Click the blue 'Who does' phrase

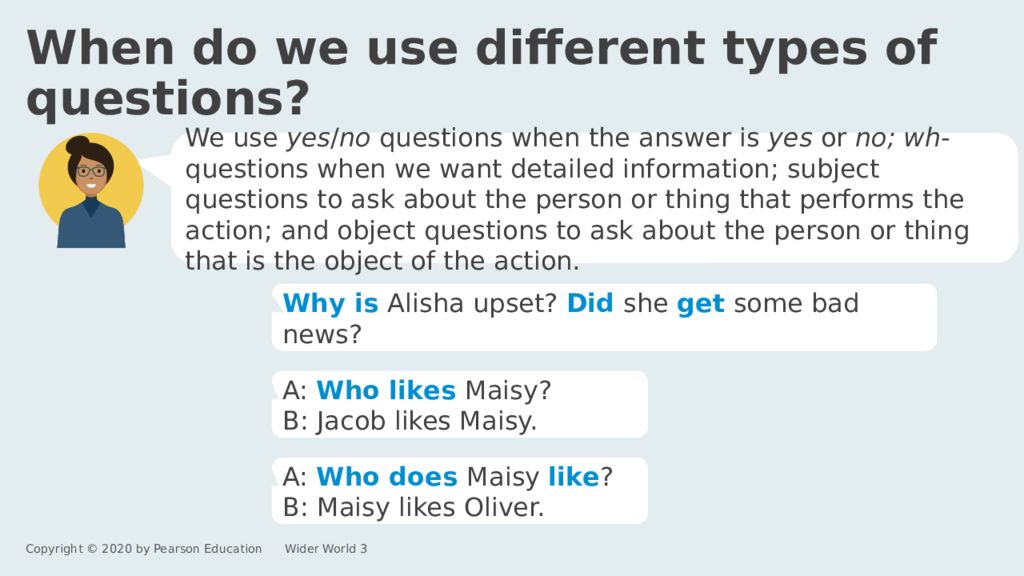coord(387,476)
